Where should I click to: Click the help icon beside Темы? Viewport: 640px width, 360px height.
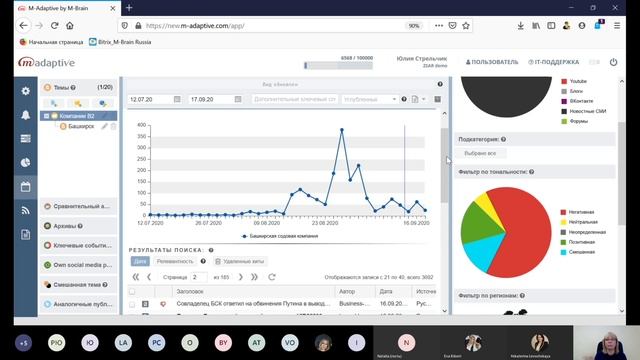73,87
